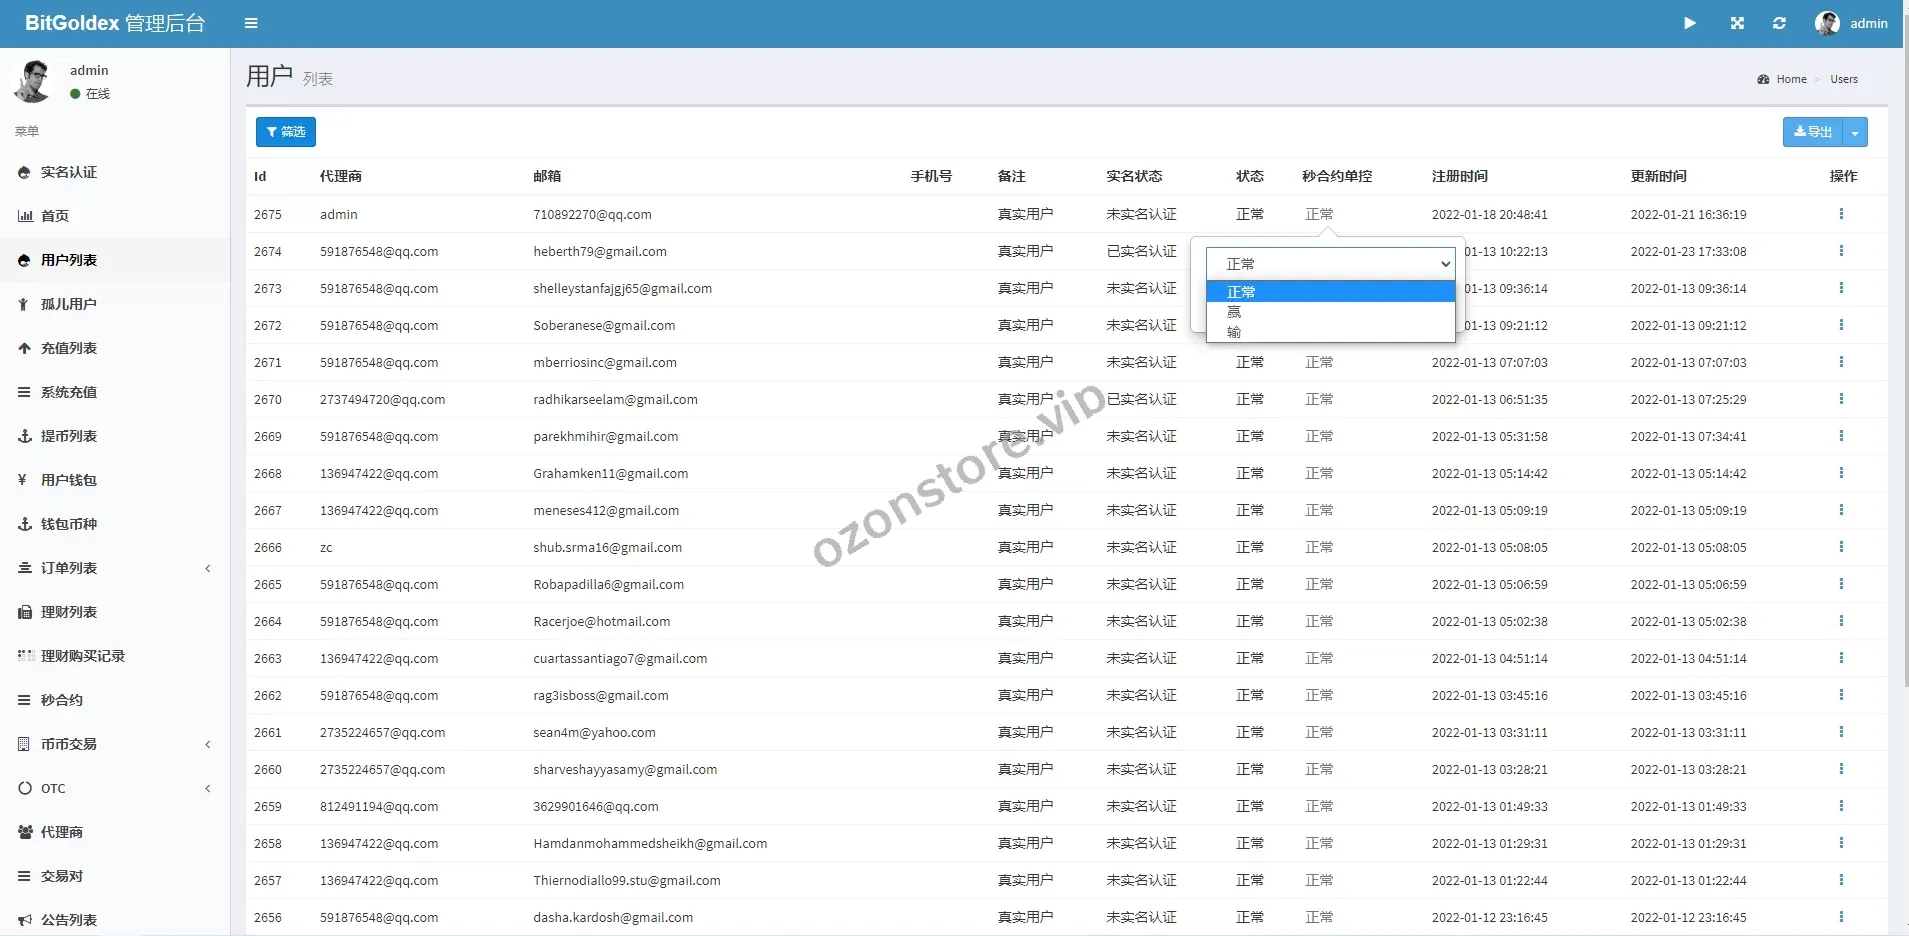Go to 充值列表 in sidebar
This screenshot has height=936, width=1909.
(69, 348)
